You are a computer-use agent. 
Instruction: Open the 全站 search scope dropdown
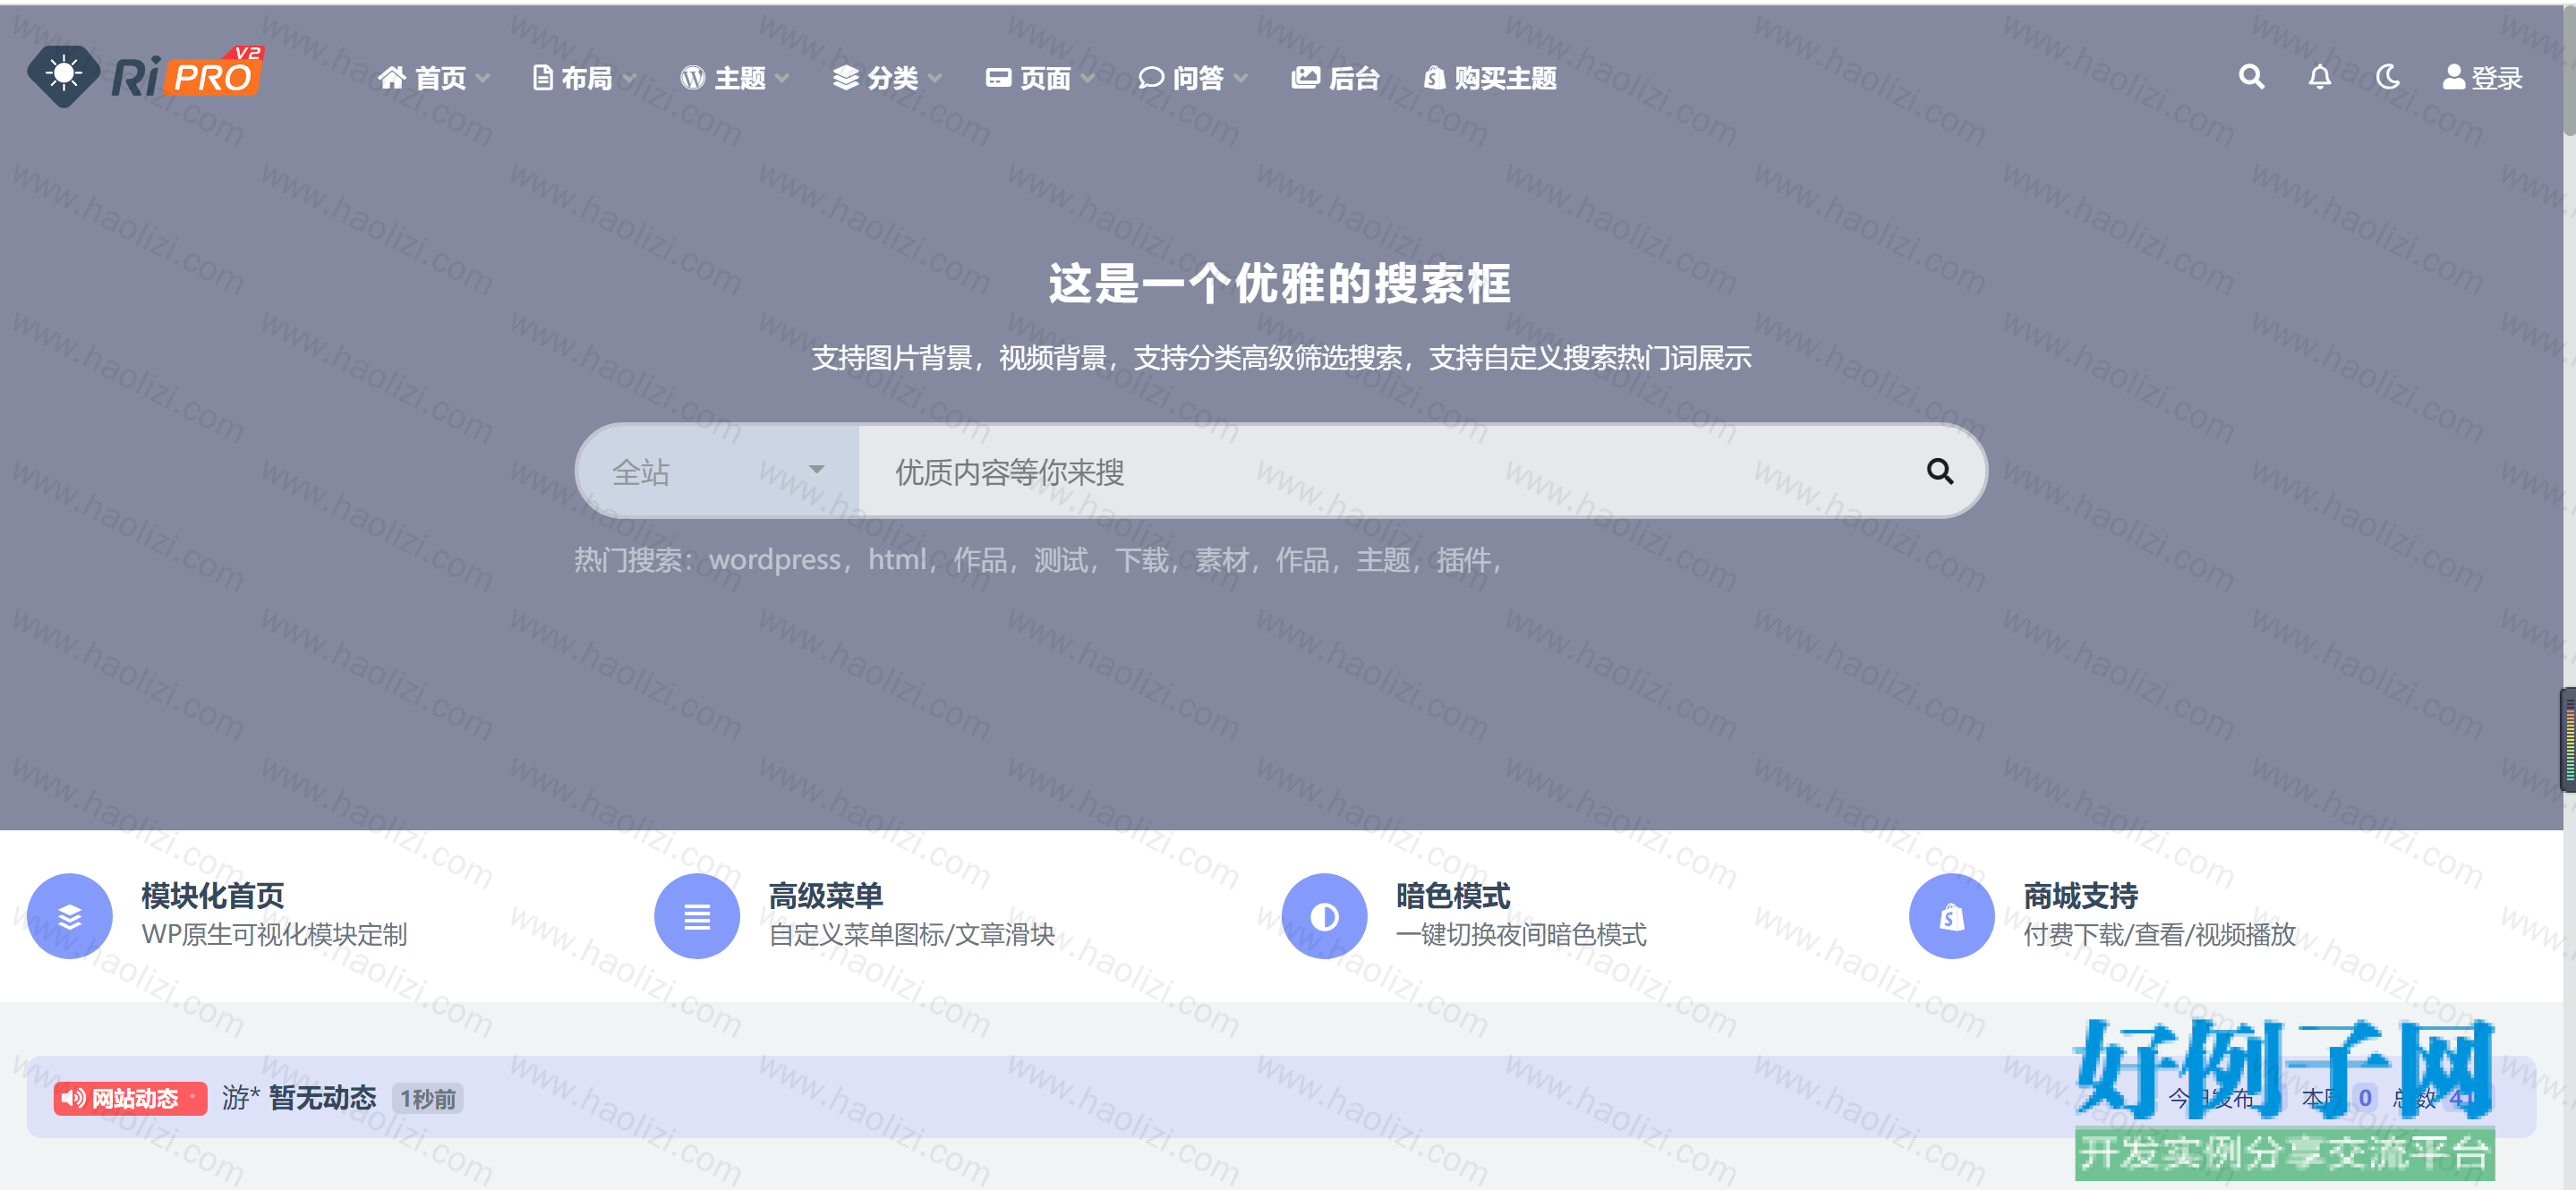click(718, 471)
